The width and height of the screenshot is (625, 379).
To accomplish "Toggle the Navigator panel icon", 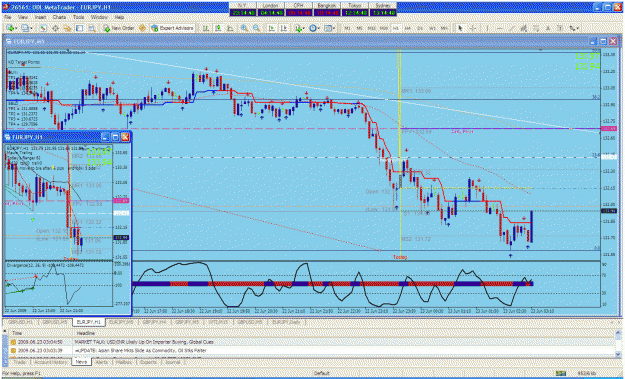I will [x=67, y=28].
